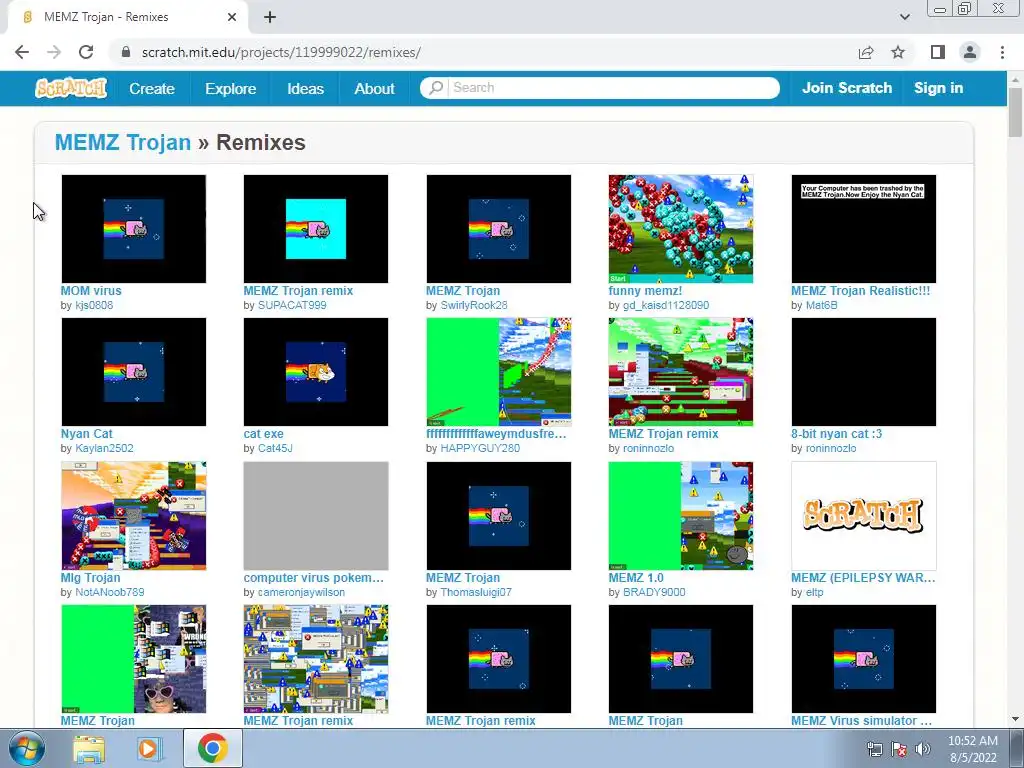1024x768 pixels.
Task: Open the MOM virus project link
Action: pos(91,291)
